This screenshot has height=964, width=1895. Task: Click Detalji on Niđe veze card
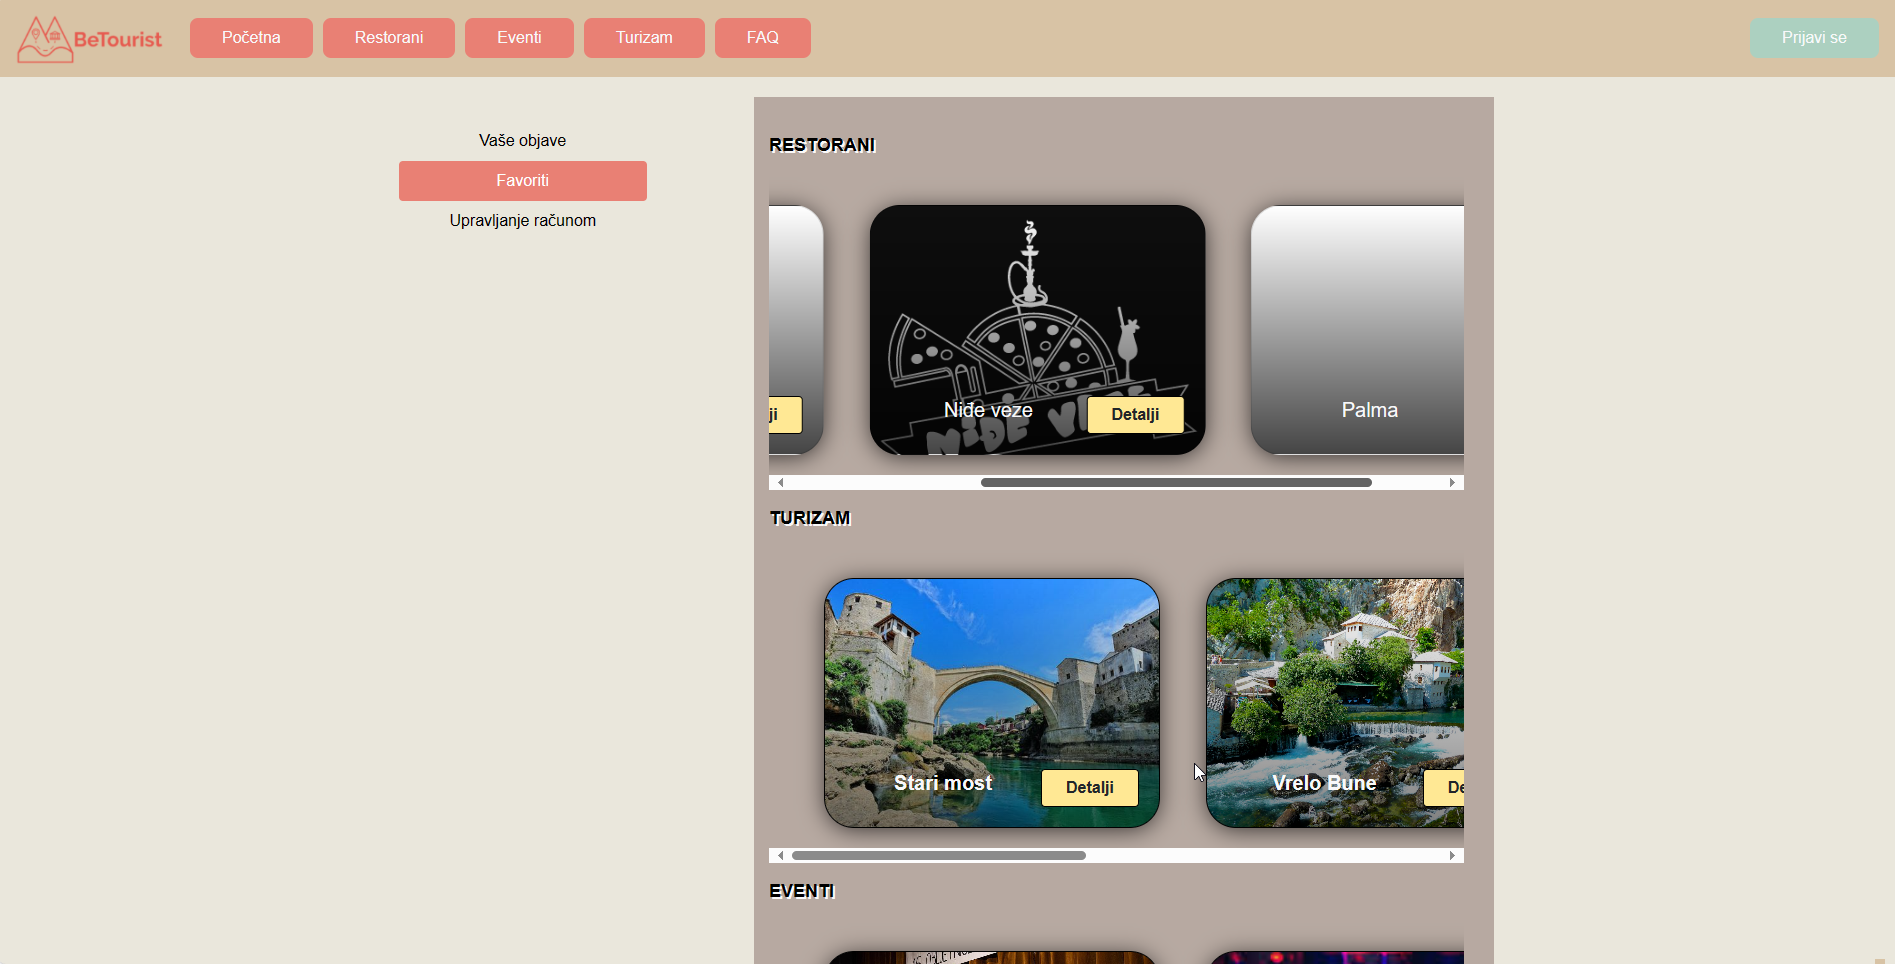point(1135,415)
